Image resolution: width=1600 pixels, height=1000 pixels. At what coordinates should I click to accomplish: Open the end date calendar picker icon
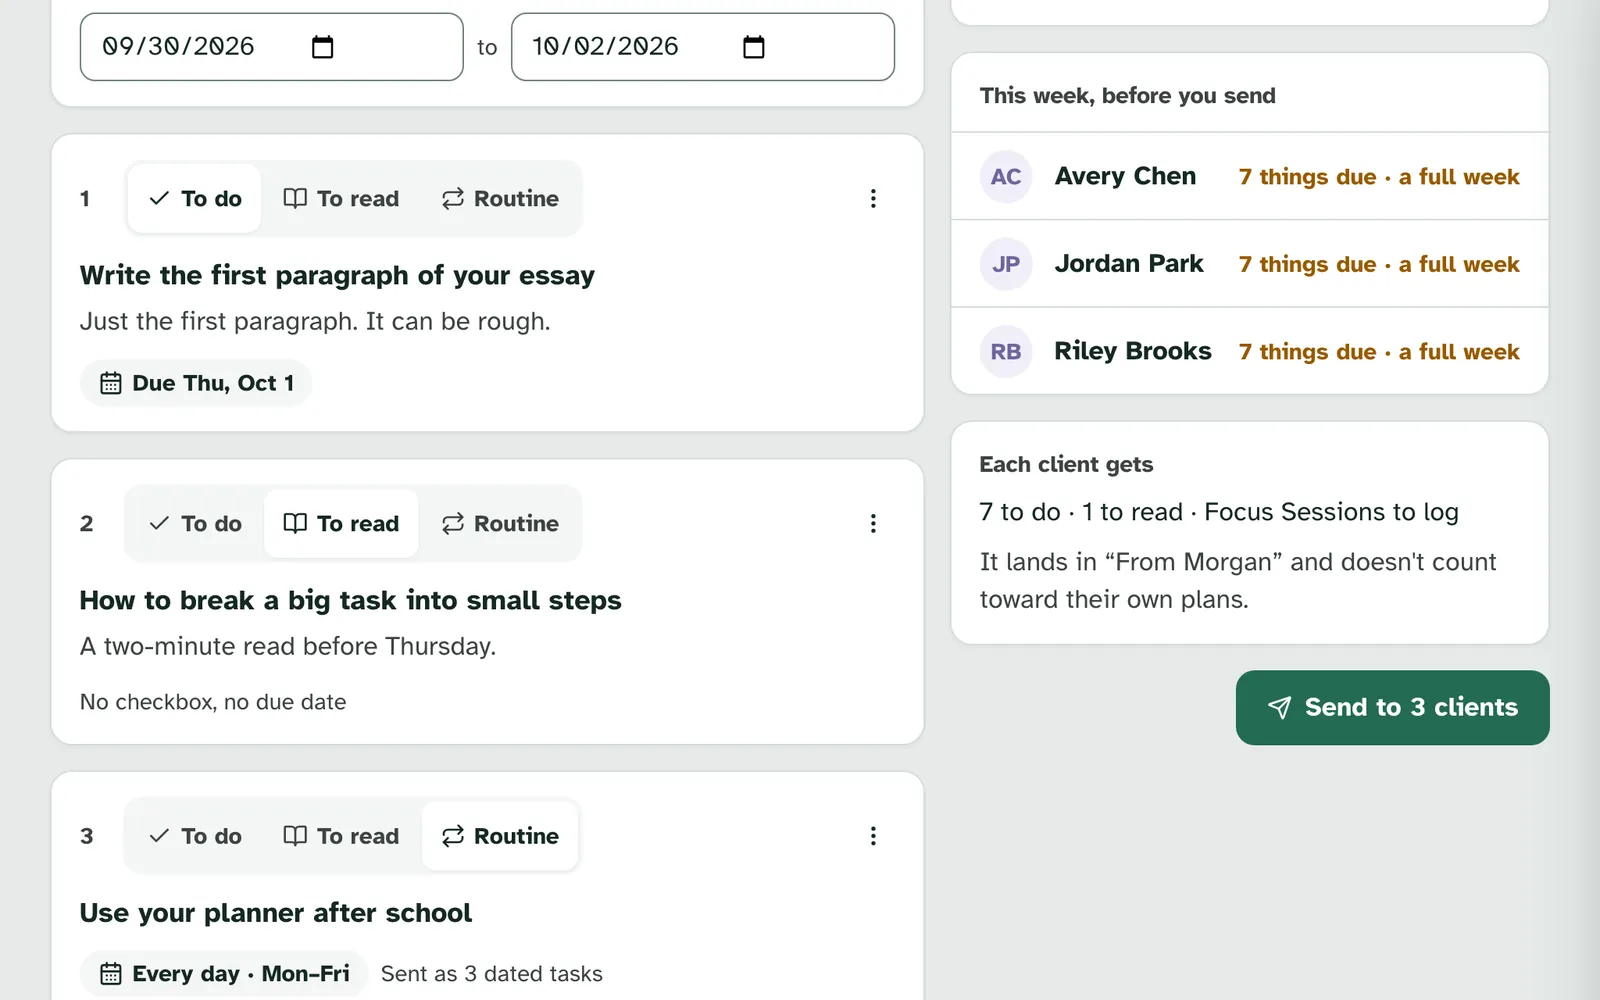[x=754, y=47]
